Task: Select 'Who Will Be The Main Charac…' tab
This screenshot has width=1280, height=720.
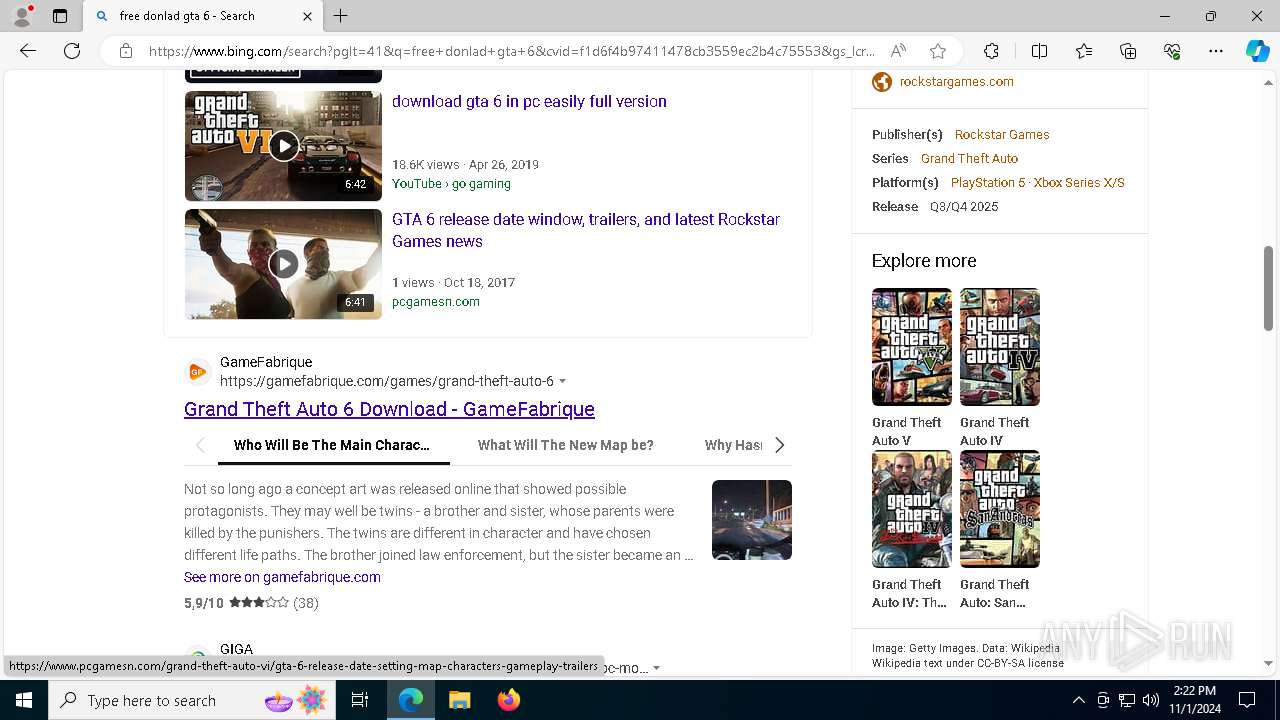Action: click(331, 445)
